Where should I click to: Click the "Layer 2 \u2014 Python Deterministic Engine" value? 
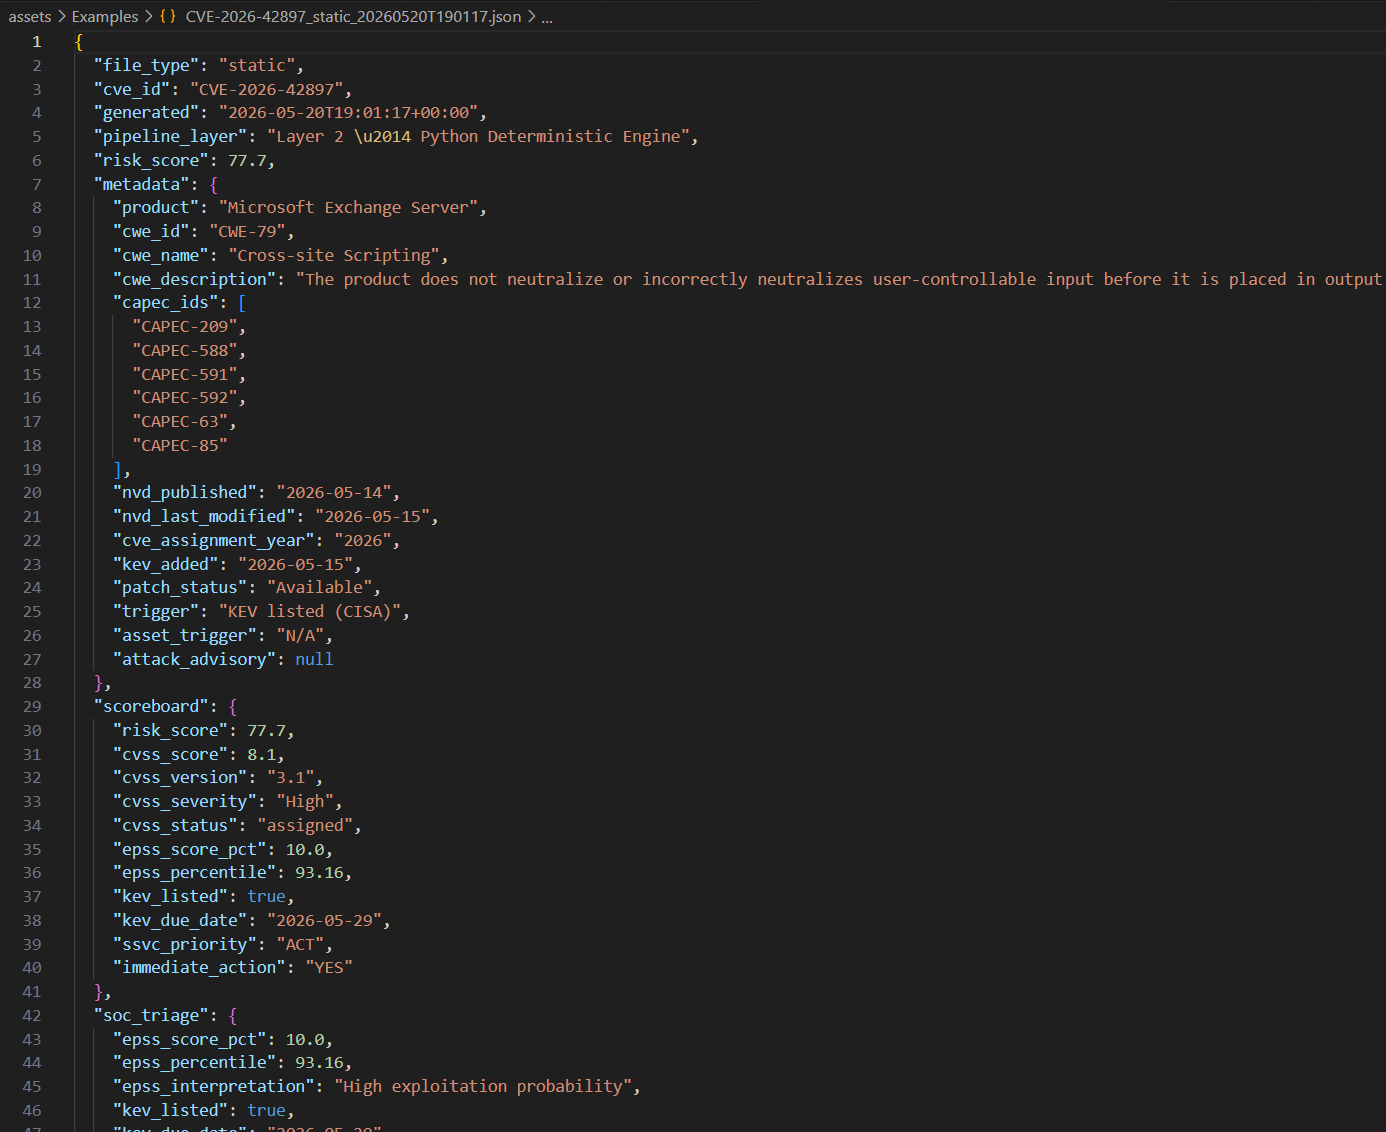pyautogui.click(x=479, y=136)
